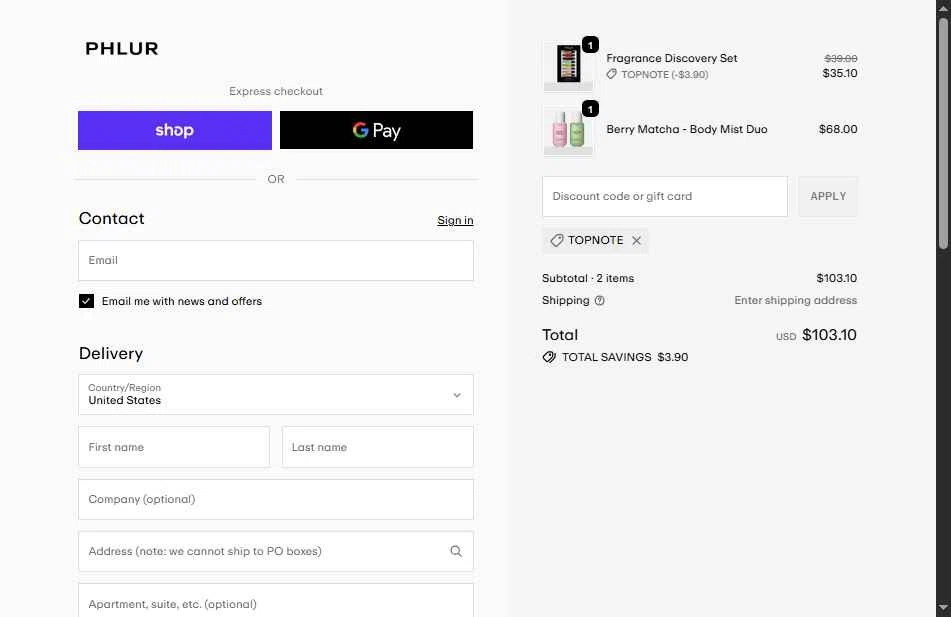Click the Last name field
The image size is (951, 617).
tap(377, 447)
